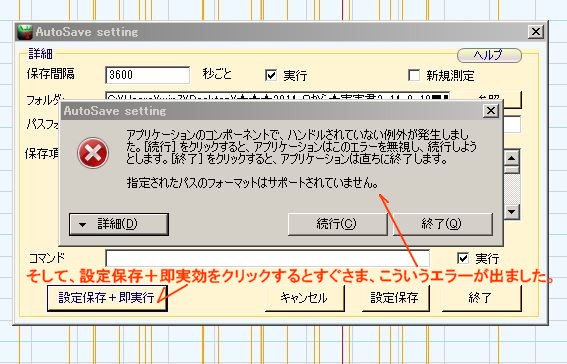Image resolution: width=567 pixels, height=364 pixels.
Task: Click the red error icon in dialog
Action: tap(93, 153)
